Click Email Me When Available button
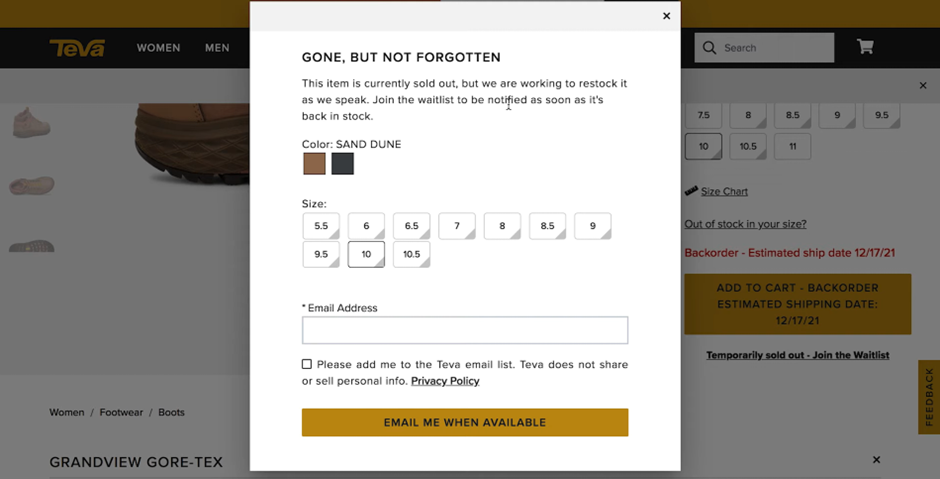Screen dimensions: 940x479 pos(465,422)
